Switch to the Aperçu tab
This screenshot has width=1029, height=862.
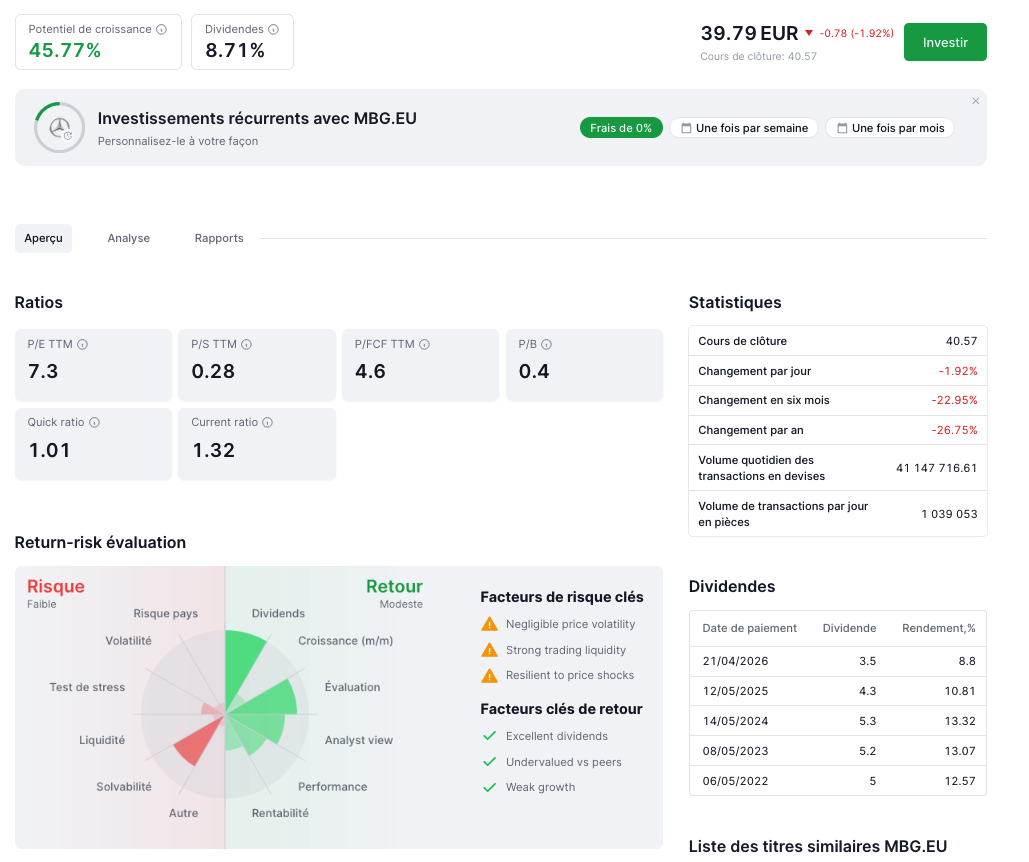(43, 238)
